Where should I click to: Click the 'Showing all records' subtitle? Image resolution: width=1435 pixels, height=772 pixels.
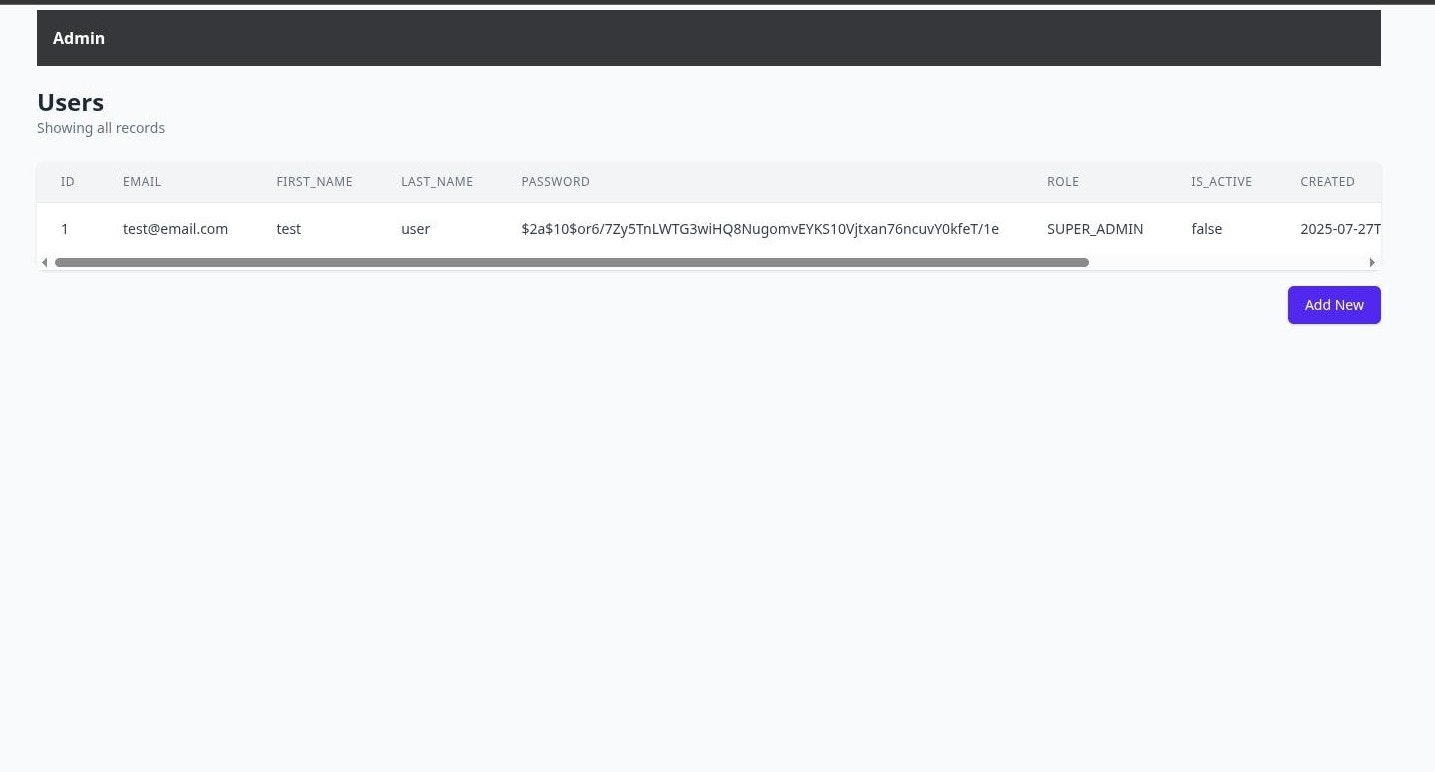pyautogui.click(x=101, y=128)
